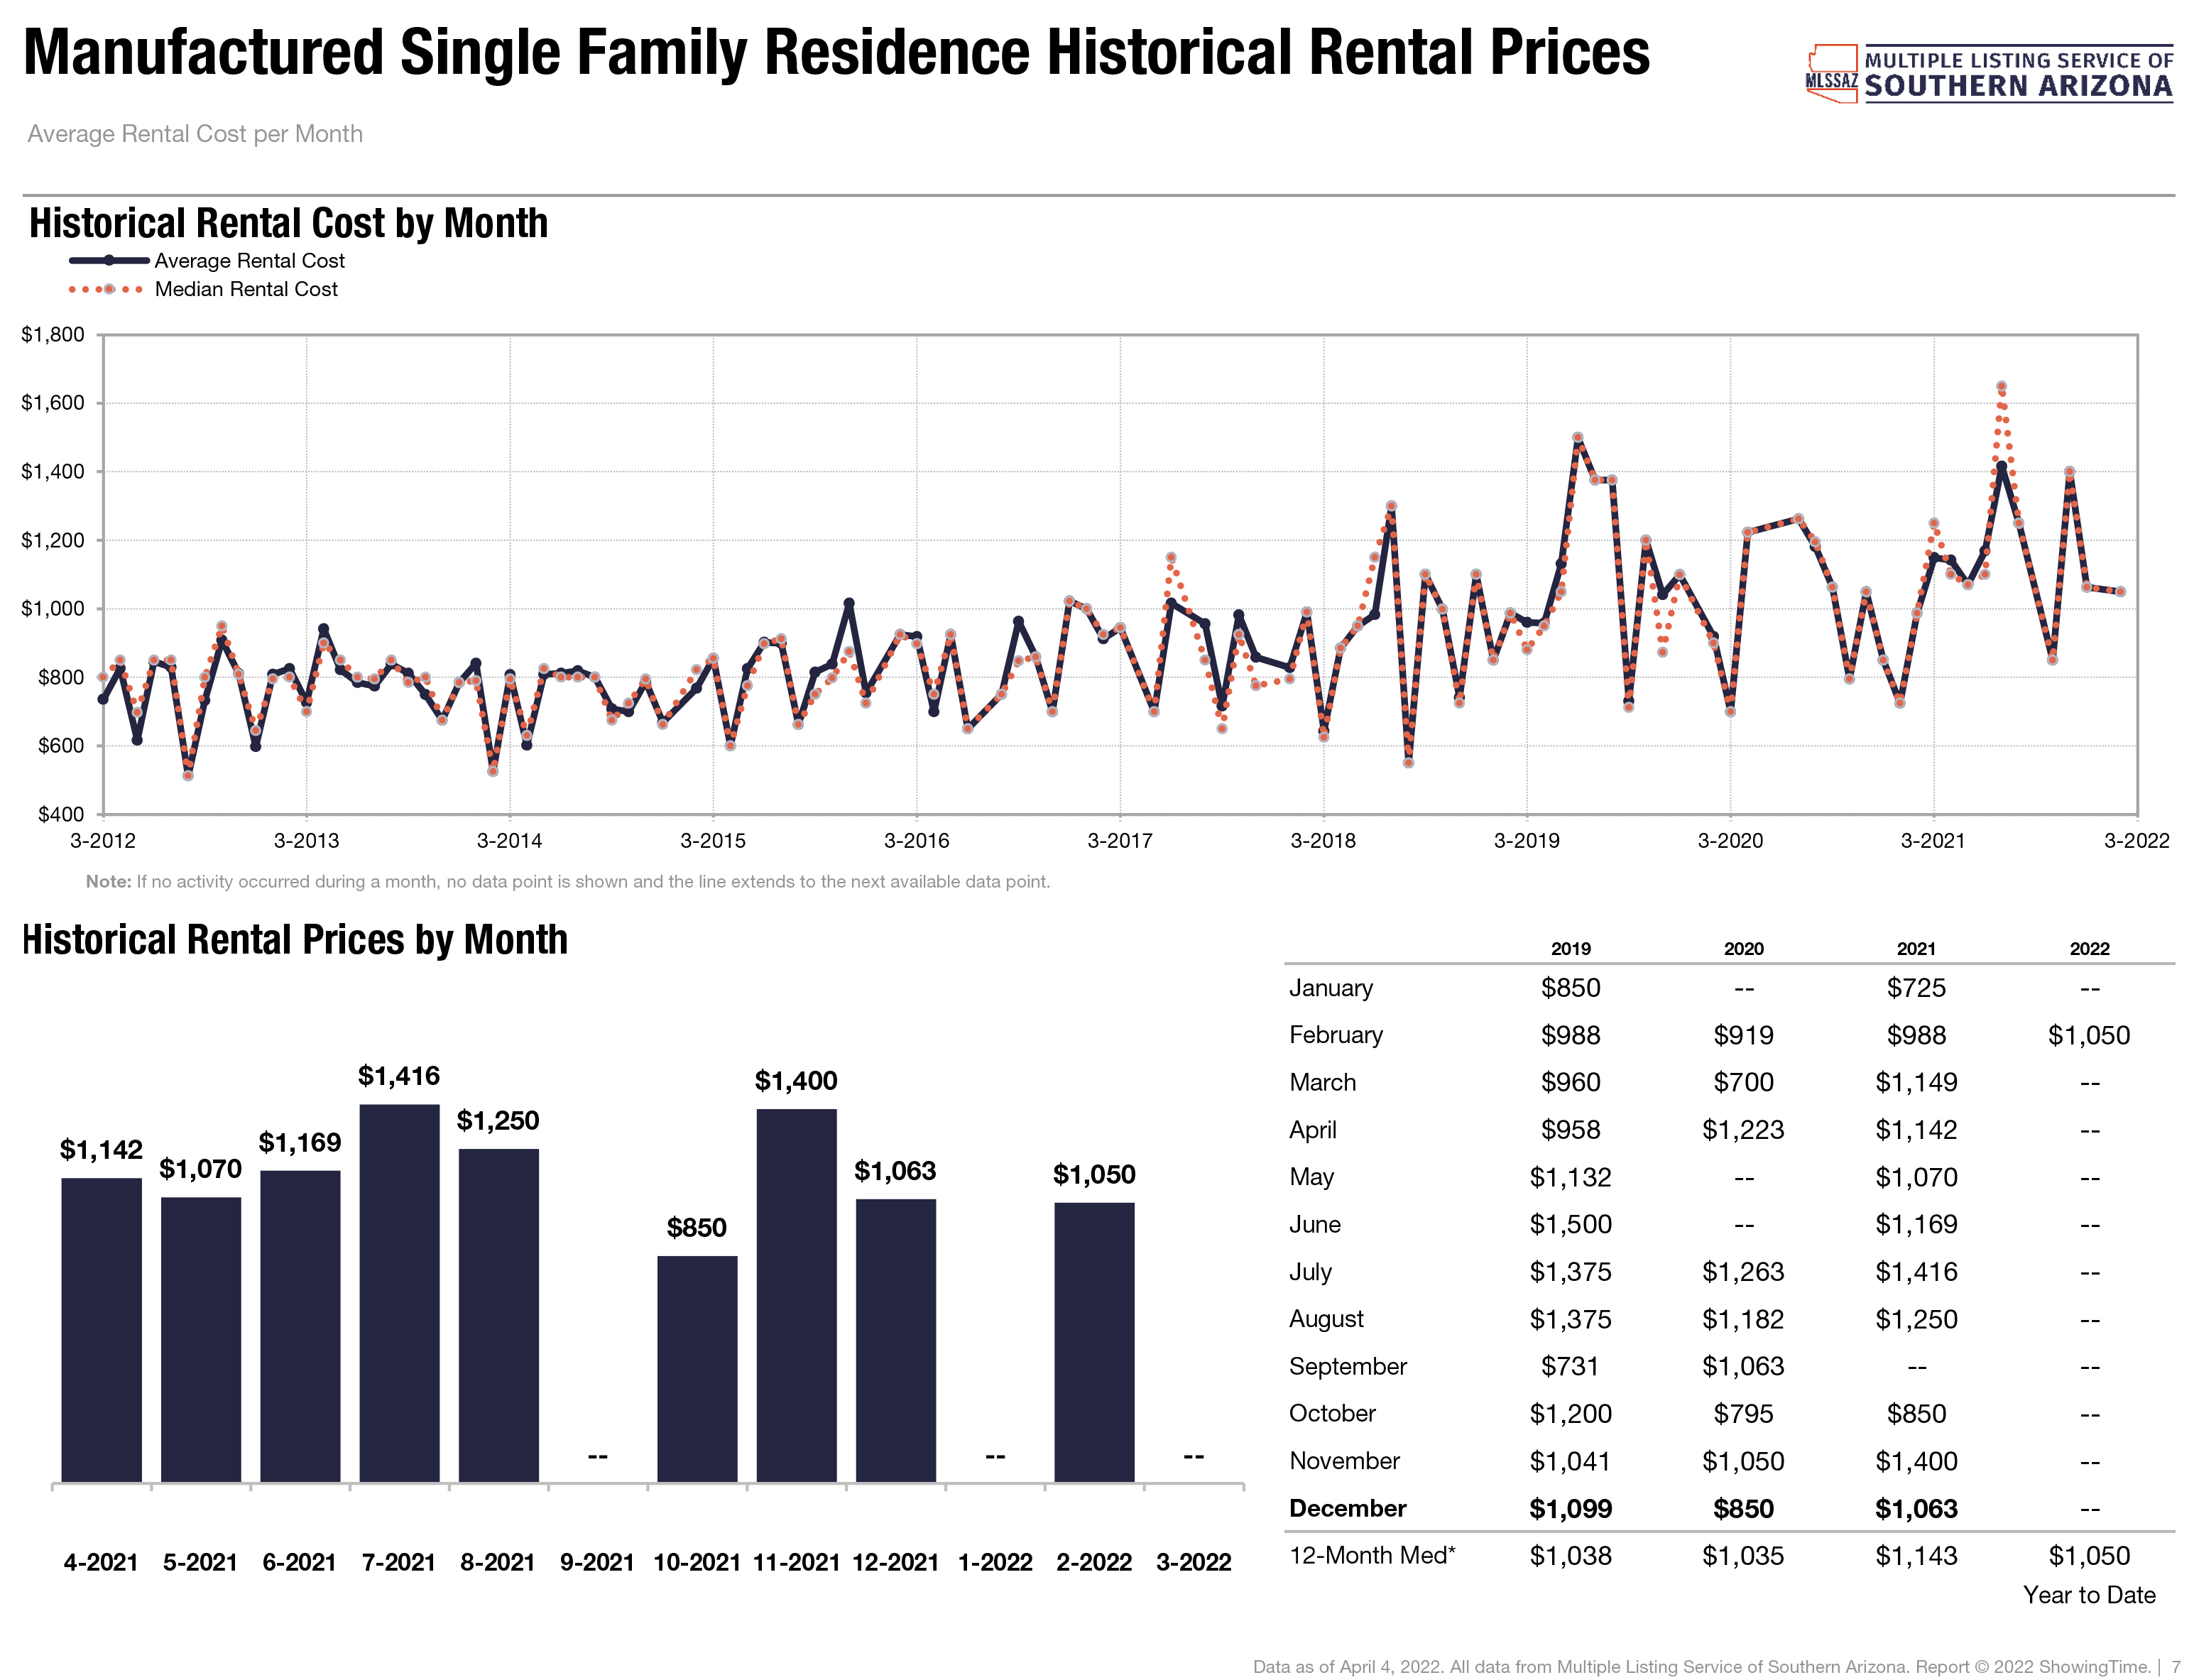This screenshot has width=2194, height=1680.
Task: Click the 3-2021 x-axis label on chart
Action: coord(1933,841)
